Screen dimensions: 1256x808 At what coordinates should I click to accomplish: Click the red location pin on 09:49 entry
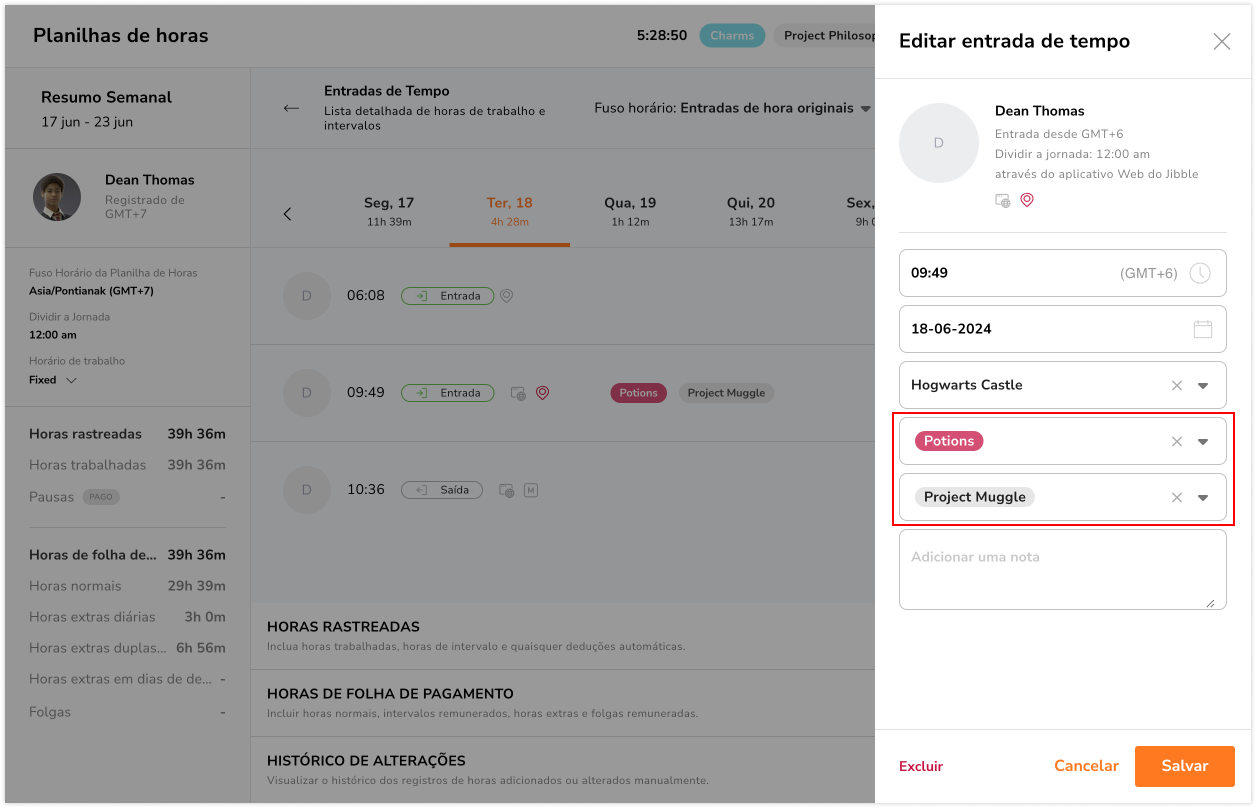[x=543, y=393]
